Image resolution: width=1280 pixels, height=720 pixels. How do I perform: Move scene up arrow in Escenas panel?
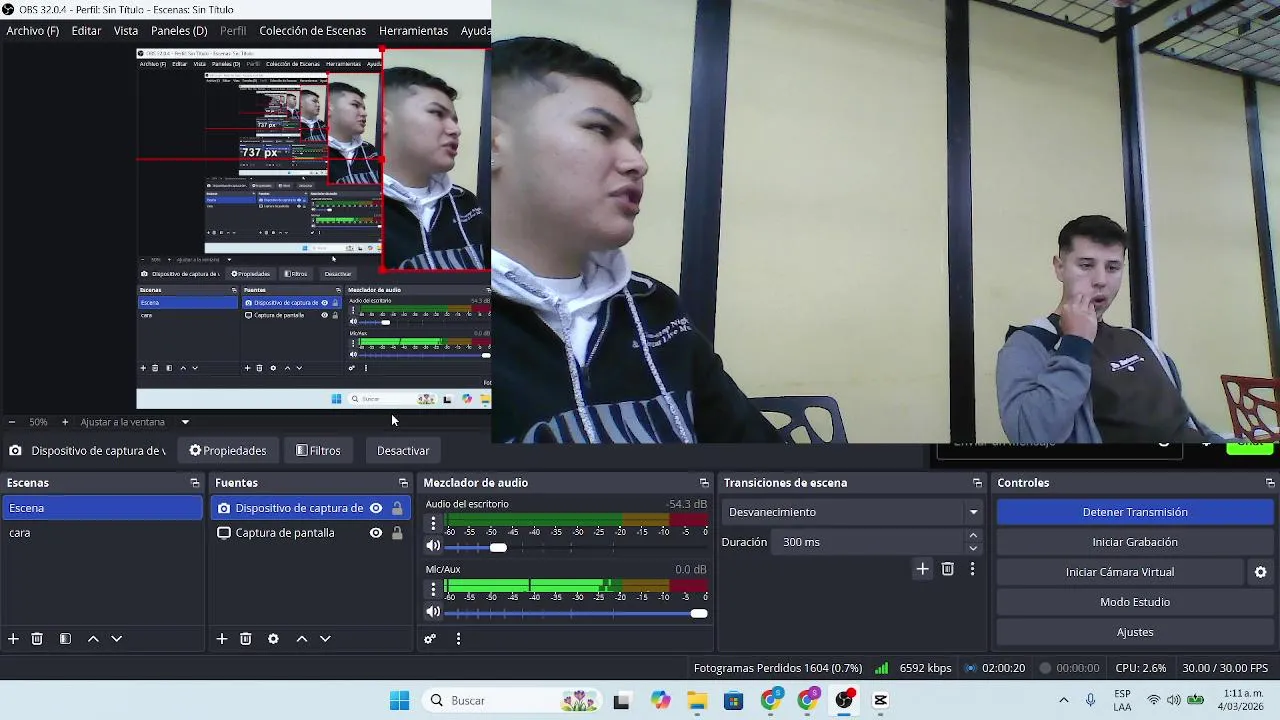click(x=93, y=639)
